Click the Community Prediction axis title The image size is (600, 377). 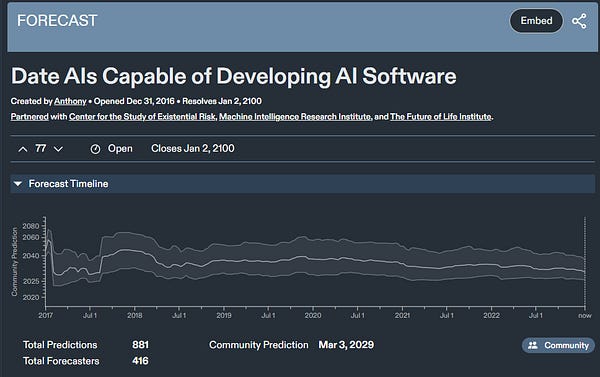15,262
